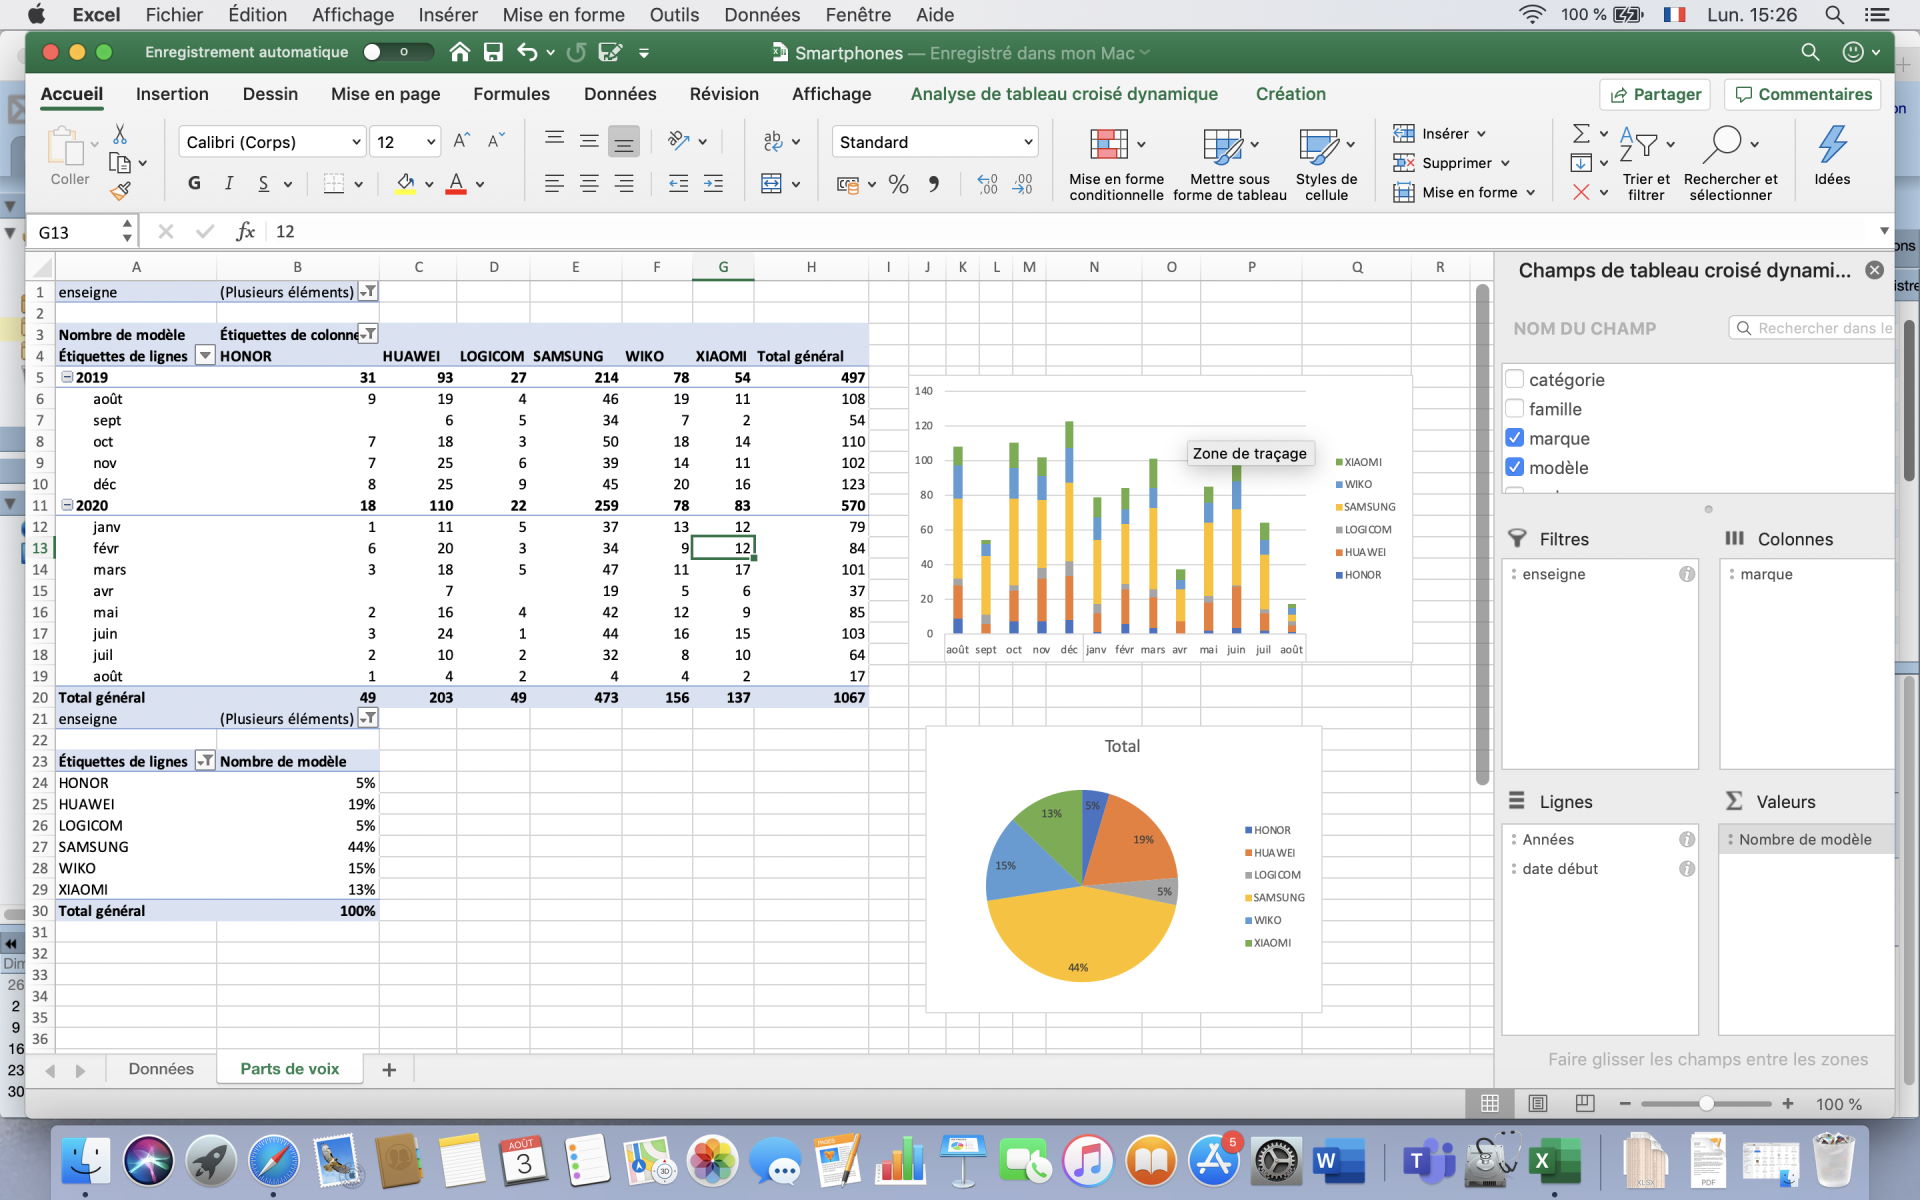This screenshot has width=1920, height=1200.
Task: Open the Données sheet tab
Action: 160,1069
